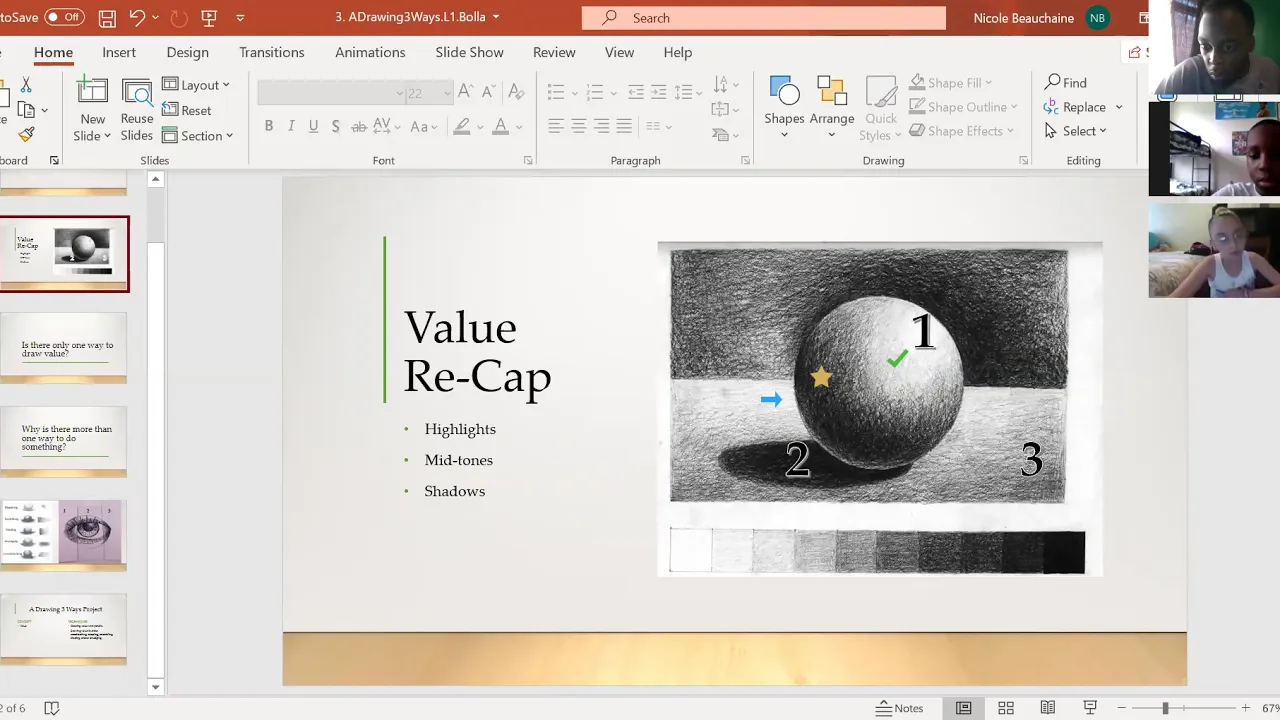The width and height of the screenshot is (1280, 720).
Task: Click the Undo arrow icon
Action: point(137,17)
